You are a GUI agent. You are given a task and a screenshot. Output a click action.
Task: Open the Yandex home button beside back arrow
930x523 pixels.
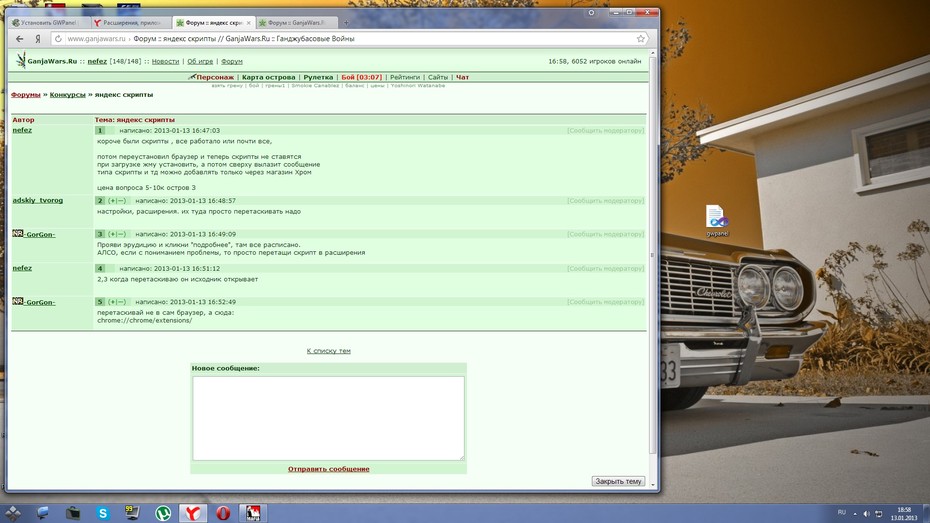click(38, 39)
